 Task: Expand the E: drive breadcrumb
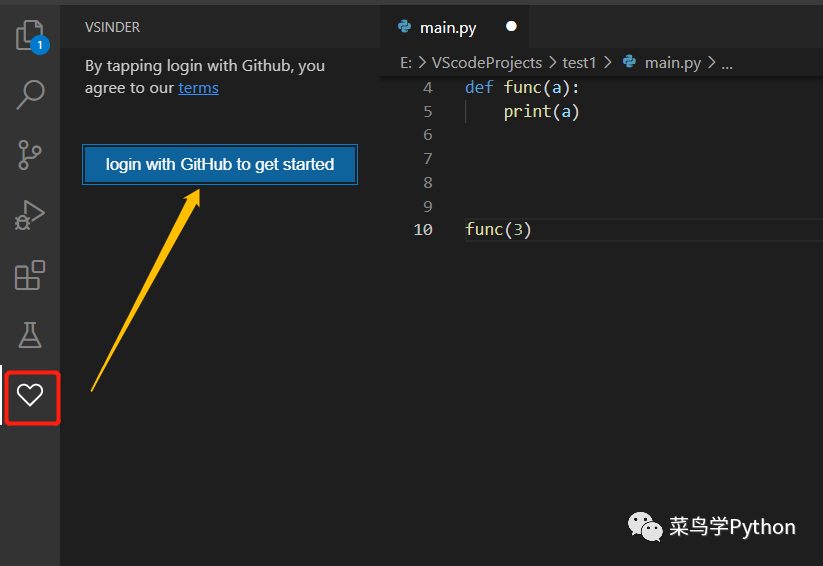pyautogui.click(x=406, y=62)
